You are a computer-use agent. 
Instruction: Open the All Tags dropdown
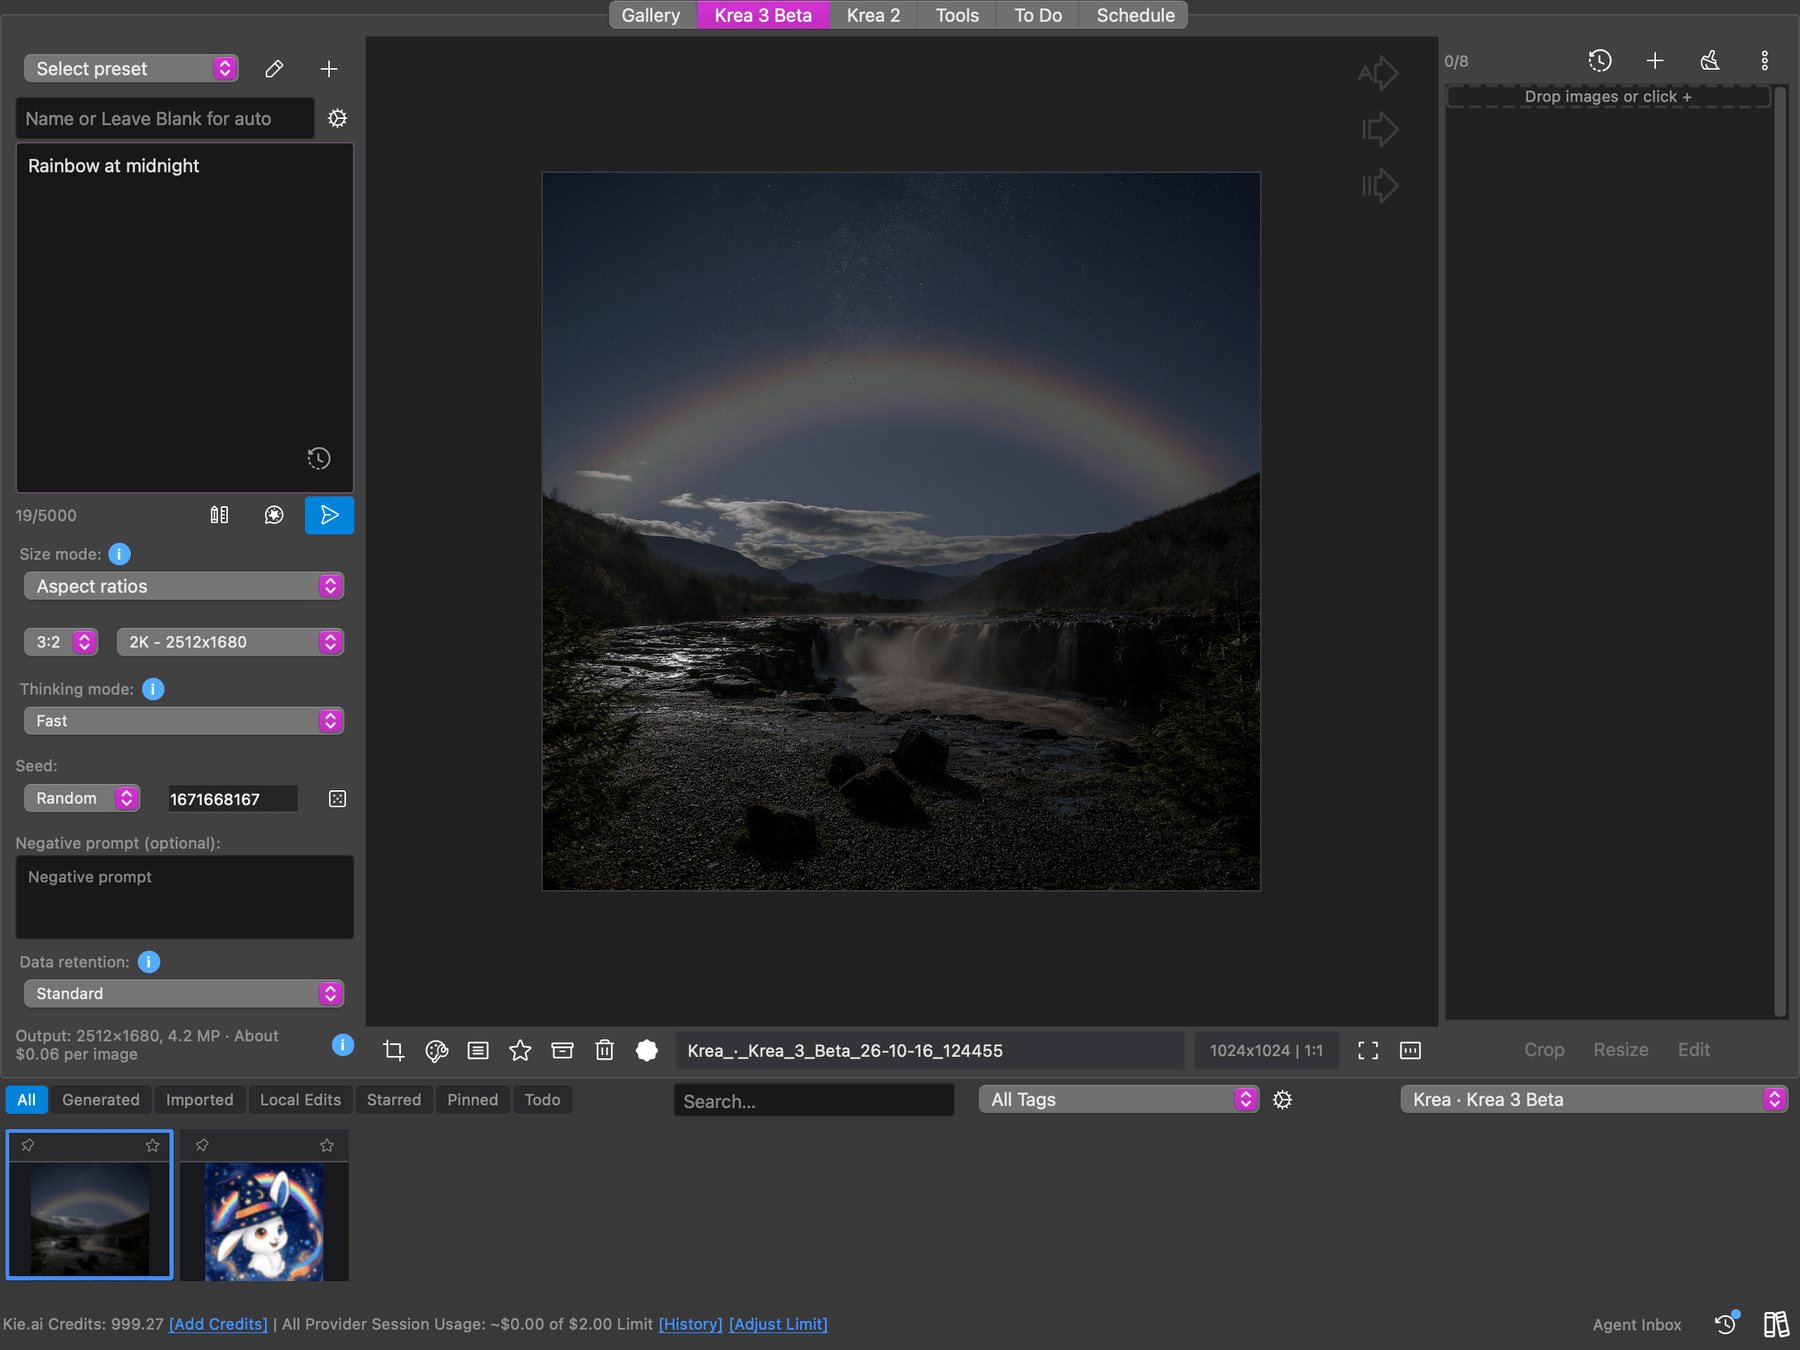1118,1100
